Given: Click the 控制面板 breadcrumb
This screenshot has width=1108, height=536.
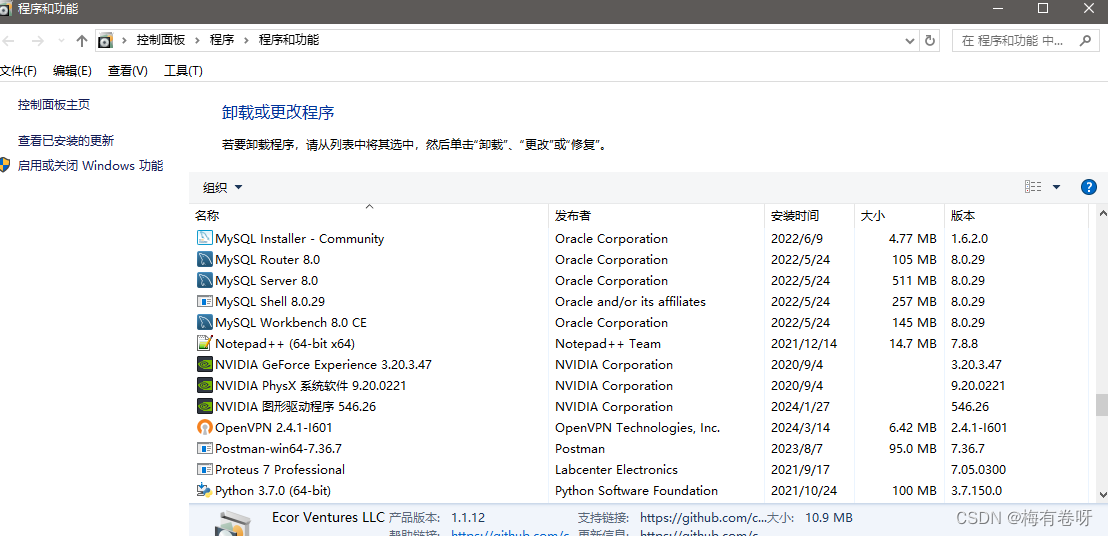Looking at the screenshot, I should pos(160,40).
